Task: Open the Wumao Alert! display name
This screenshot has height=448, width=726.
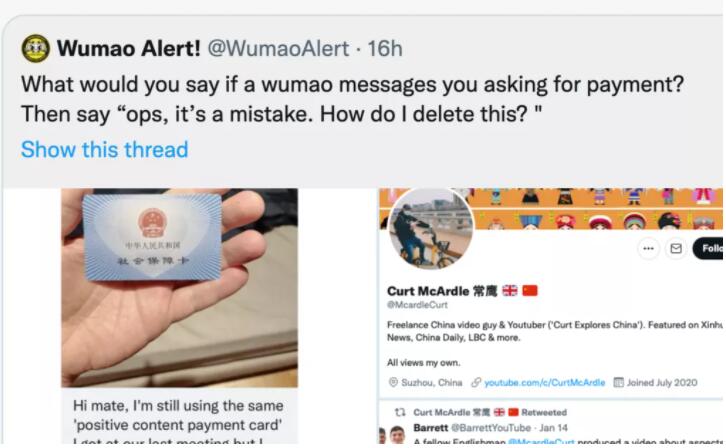Action: [129, 48]
